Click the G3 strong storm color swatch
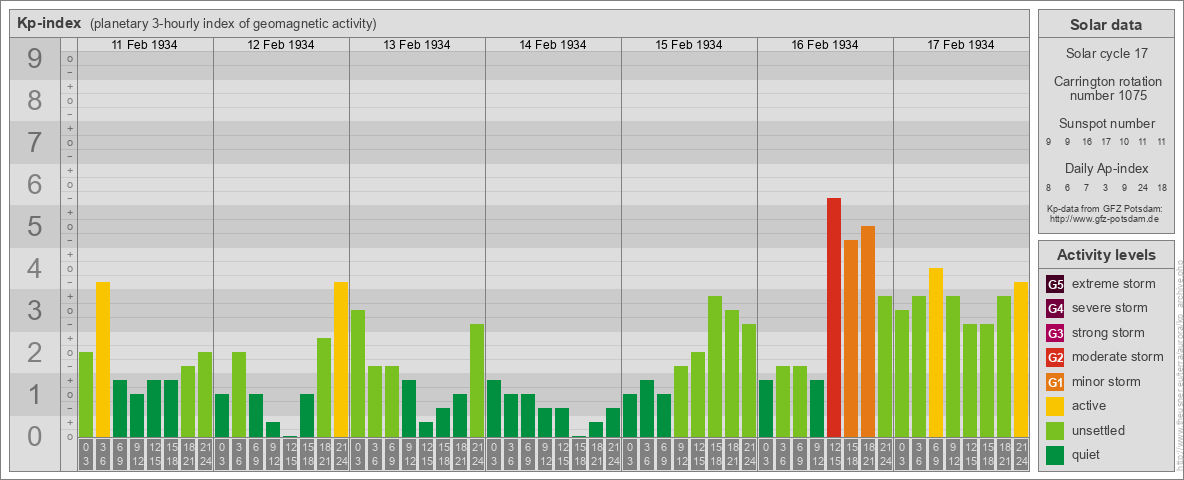1184x480 pixels. (x=1055, y=333)
